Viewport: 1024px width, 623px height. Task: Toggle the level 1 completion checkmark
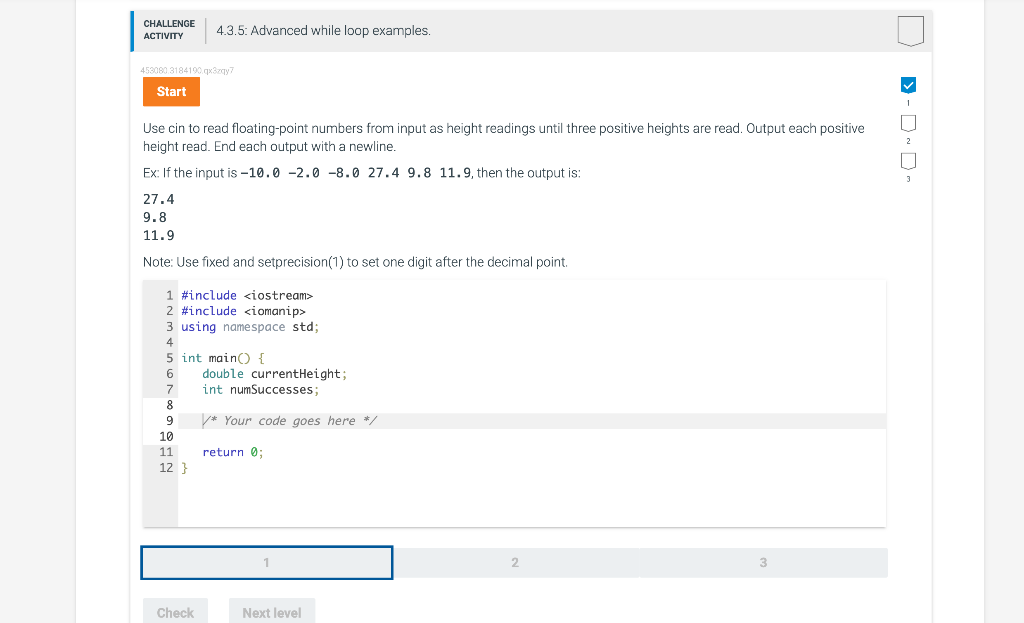tap(908, 85)
